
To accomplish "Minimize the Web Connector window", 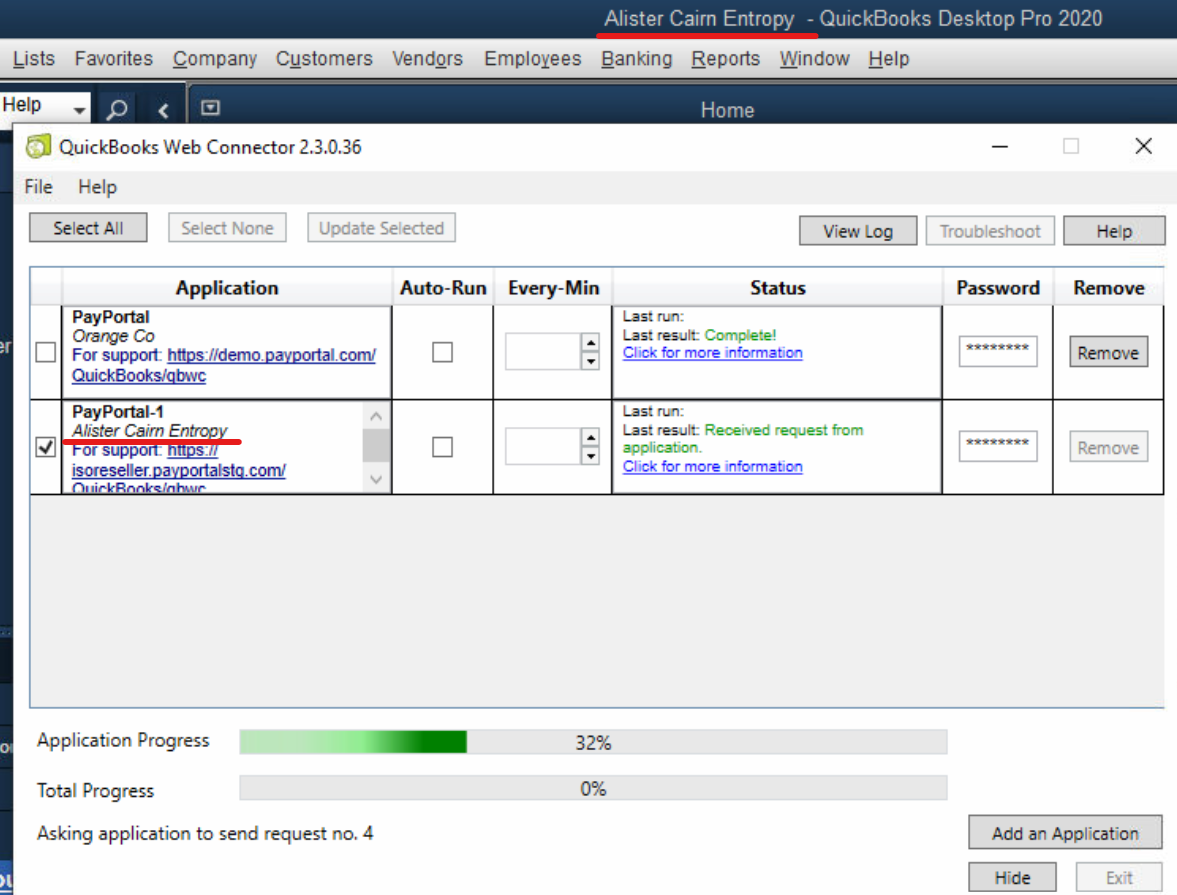I will [999, 146].
